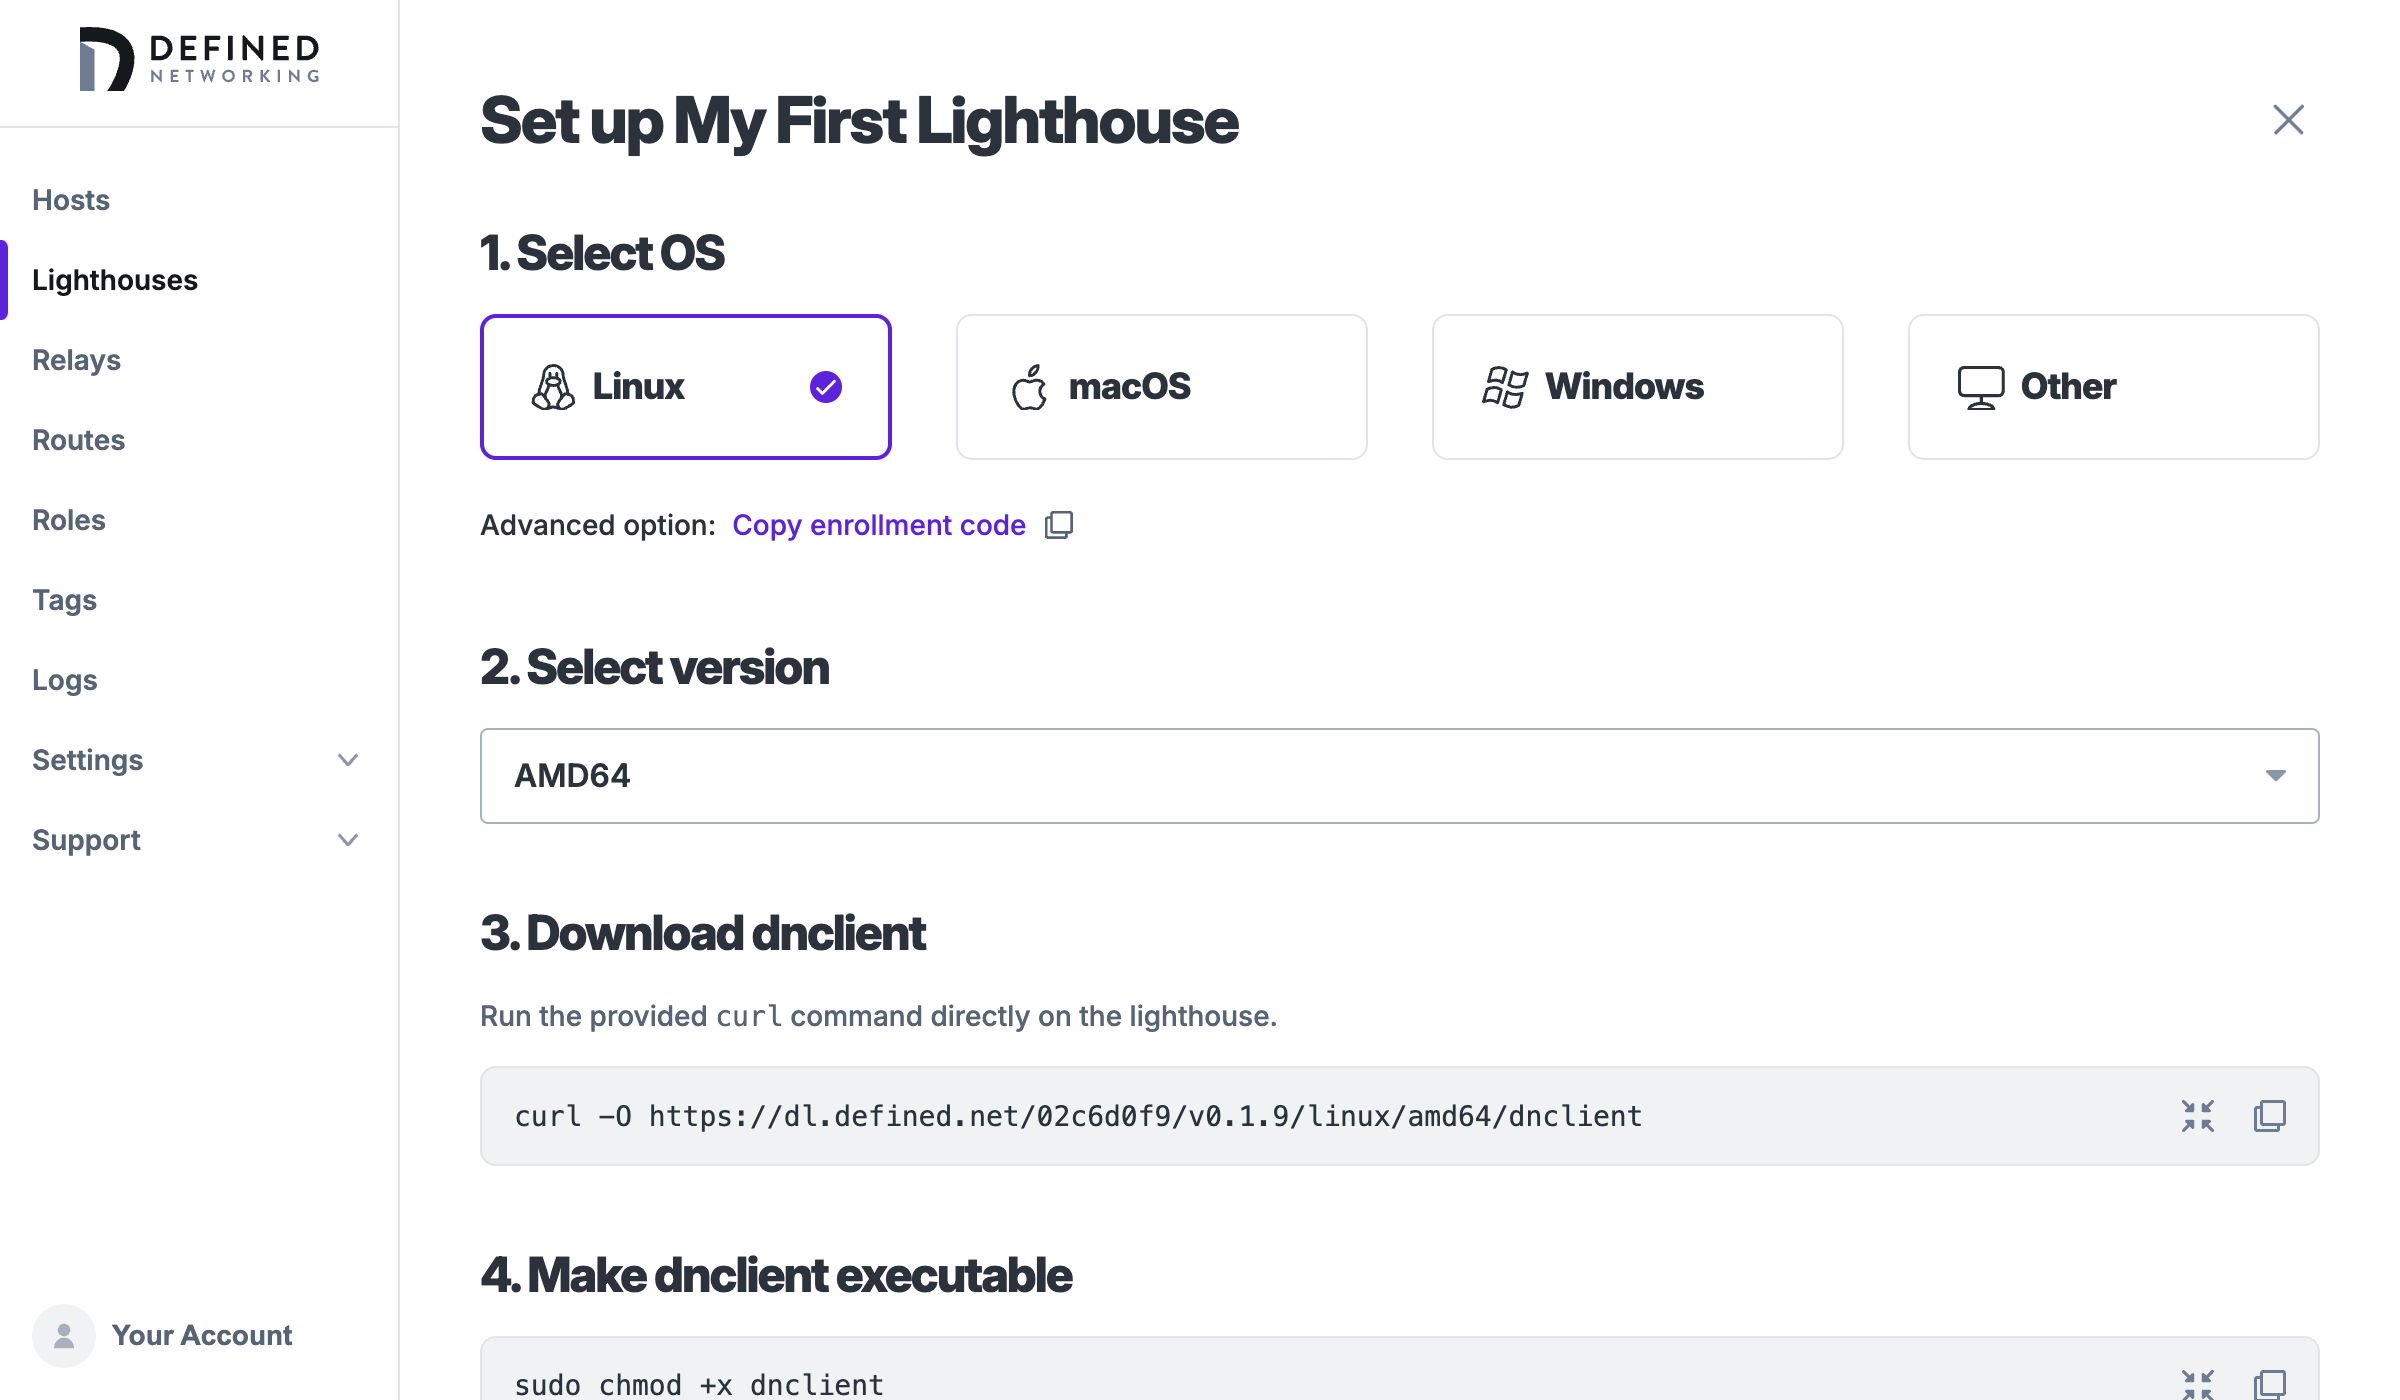This screenshot has height=1400, width=2400.
Task: Navigate to the Lighthouses menu item
Action: point(113,280)
